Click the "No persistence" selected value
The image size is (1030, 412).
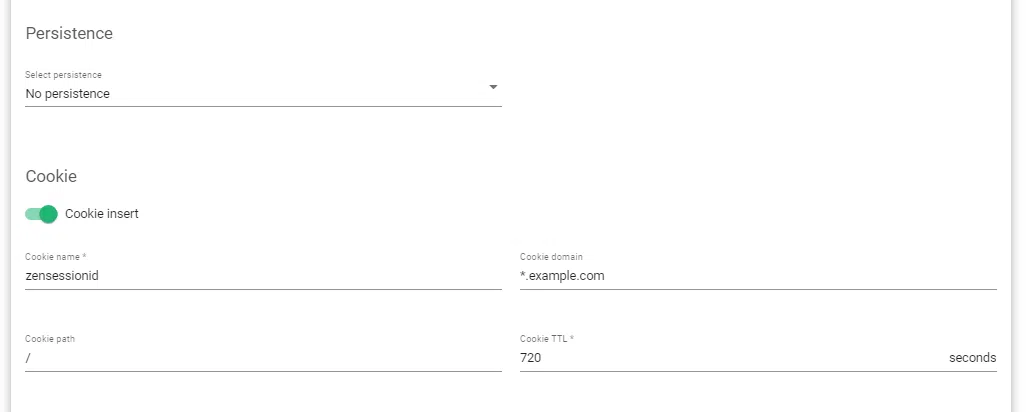68,94
